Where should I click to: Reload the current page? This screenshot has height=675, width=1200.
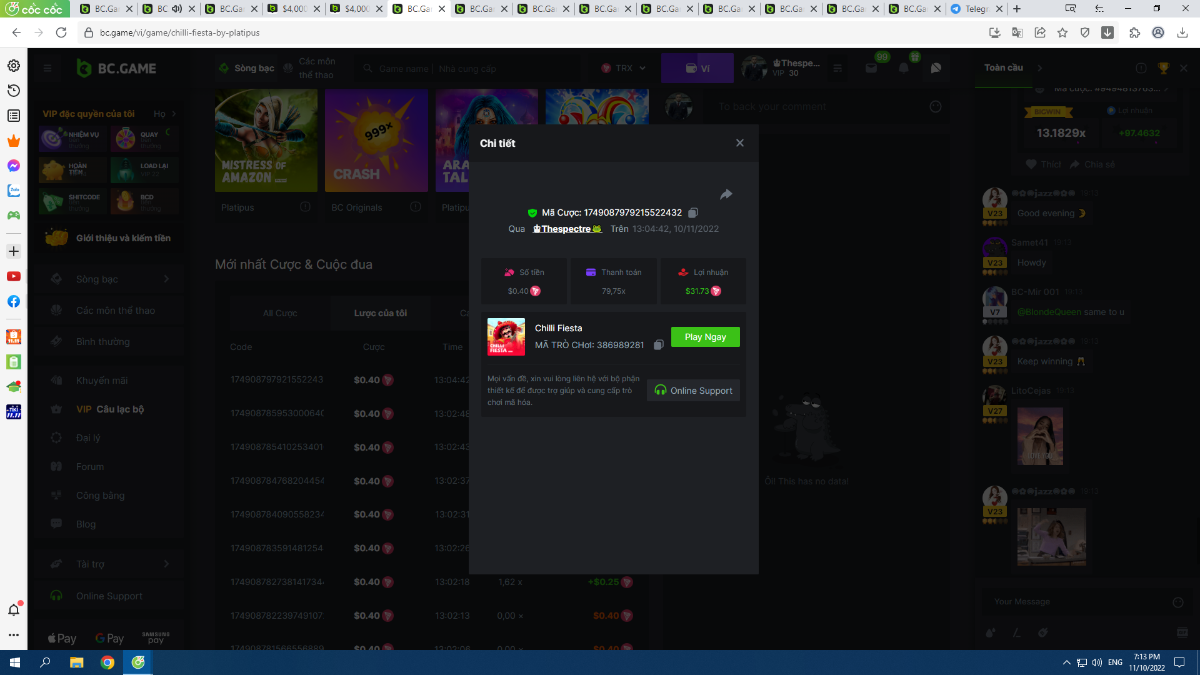tap(61, 32)
